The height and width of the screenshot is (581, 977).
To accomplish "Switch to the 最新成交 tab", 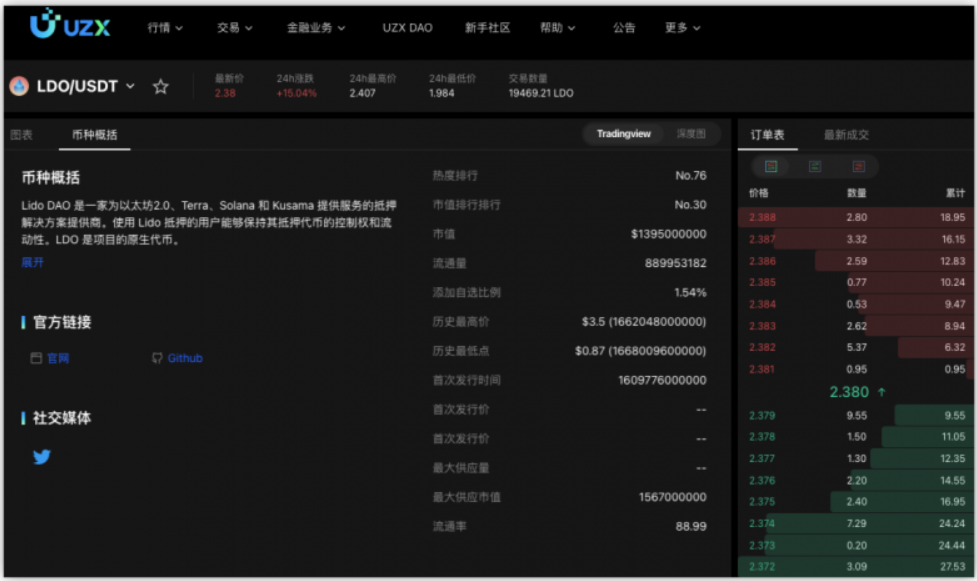I will pyautogui.click(x=846, y=135).
